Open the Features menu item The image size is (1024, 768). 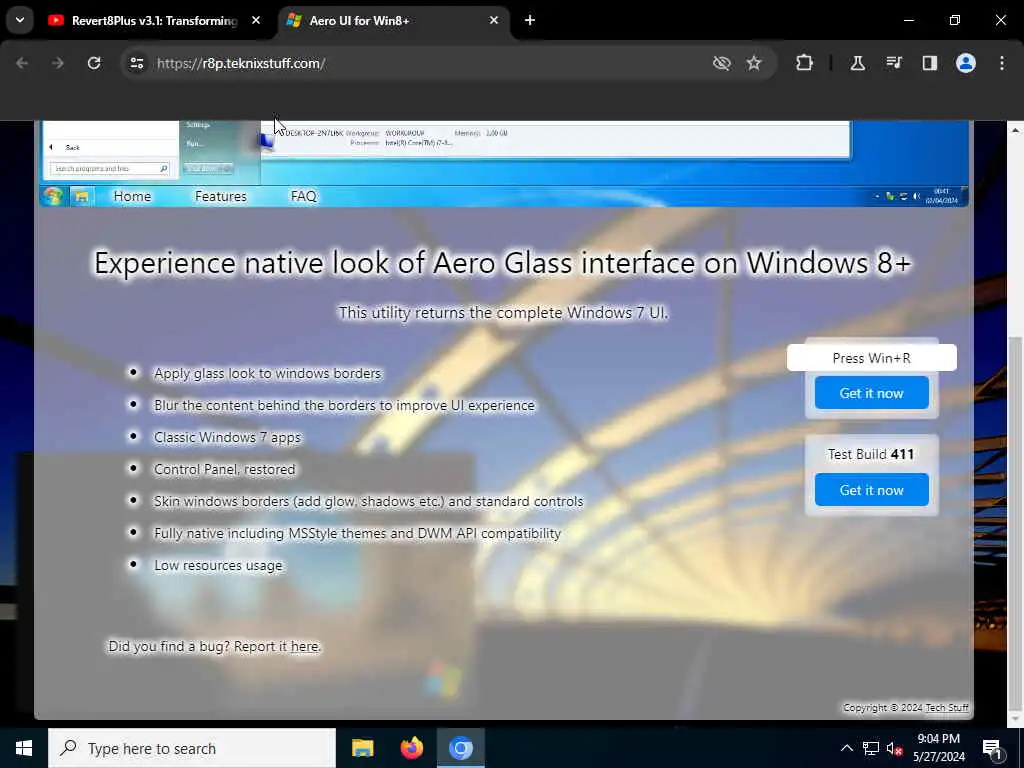[221, 196]
